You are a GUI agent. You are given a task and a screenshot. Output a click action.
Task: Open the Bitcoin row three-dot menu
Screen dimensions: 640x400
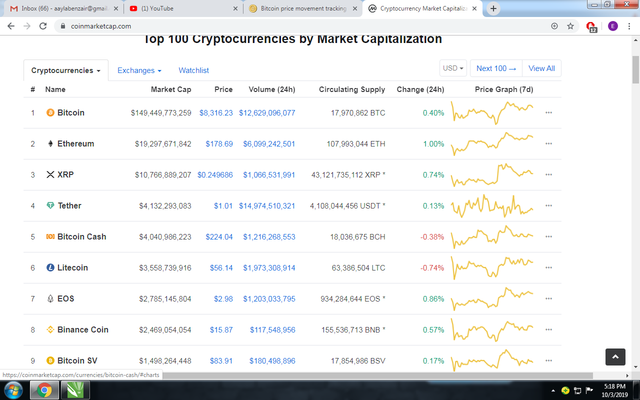549,113
